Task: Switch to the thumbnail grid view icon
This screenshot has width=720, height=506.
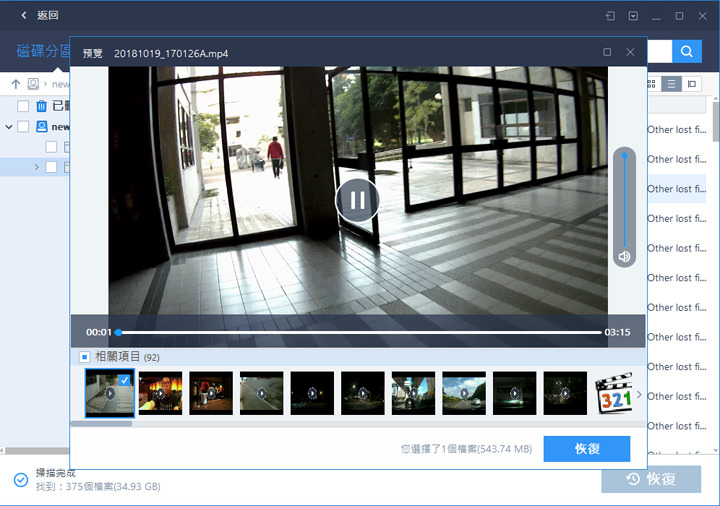Action: point(653,84)
